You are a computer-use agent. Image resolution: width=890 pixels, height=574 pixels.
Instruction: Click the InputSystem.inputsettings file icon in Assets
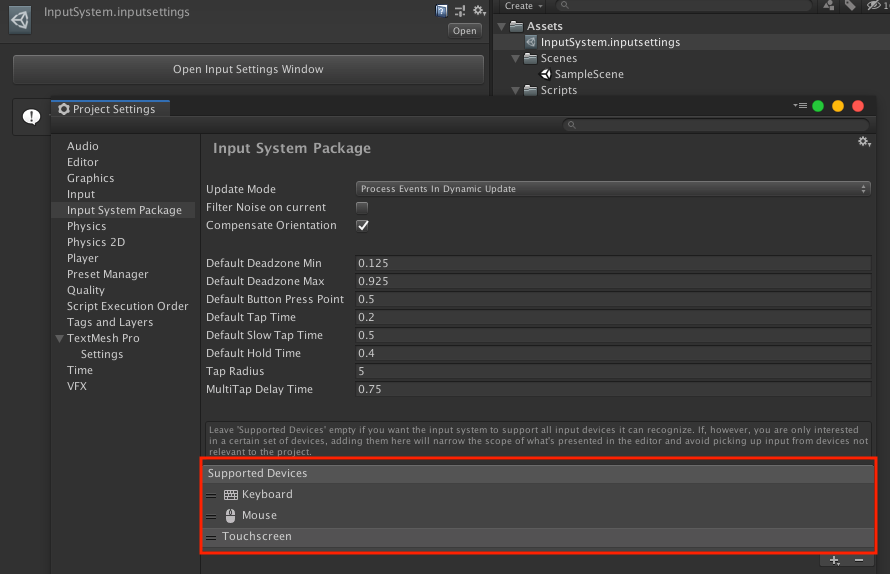pyautogui.click(x=531, y=42)
